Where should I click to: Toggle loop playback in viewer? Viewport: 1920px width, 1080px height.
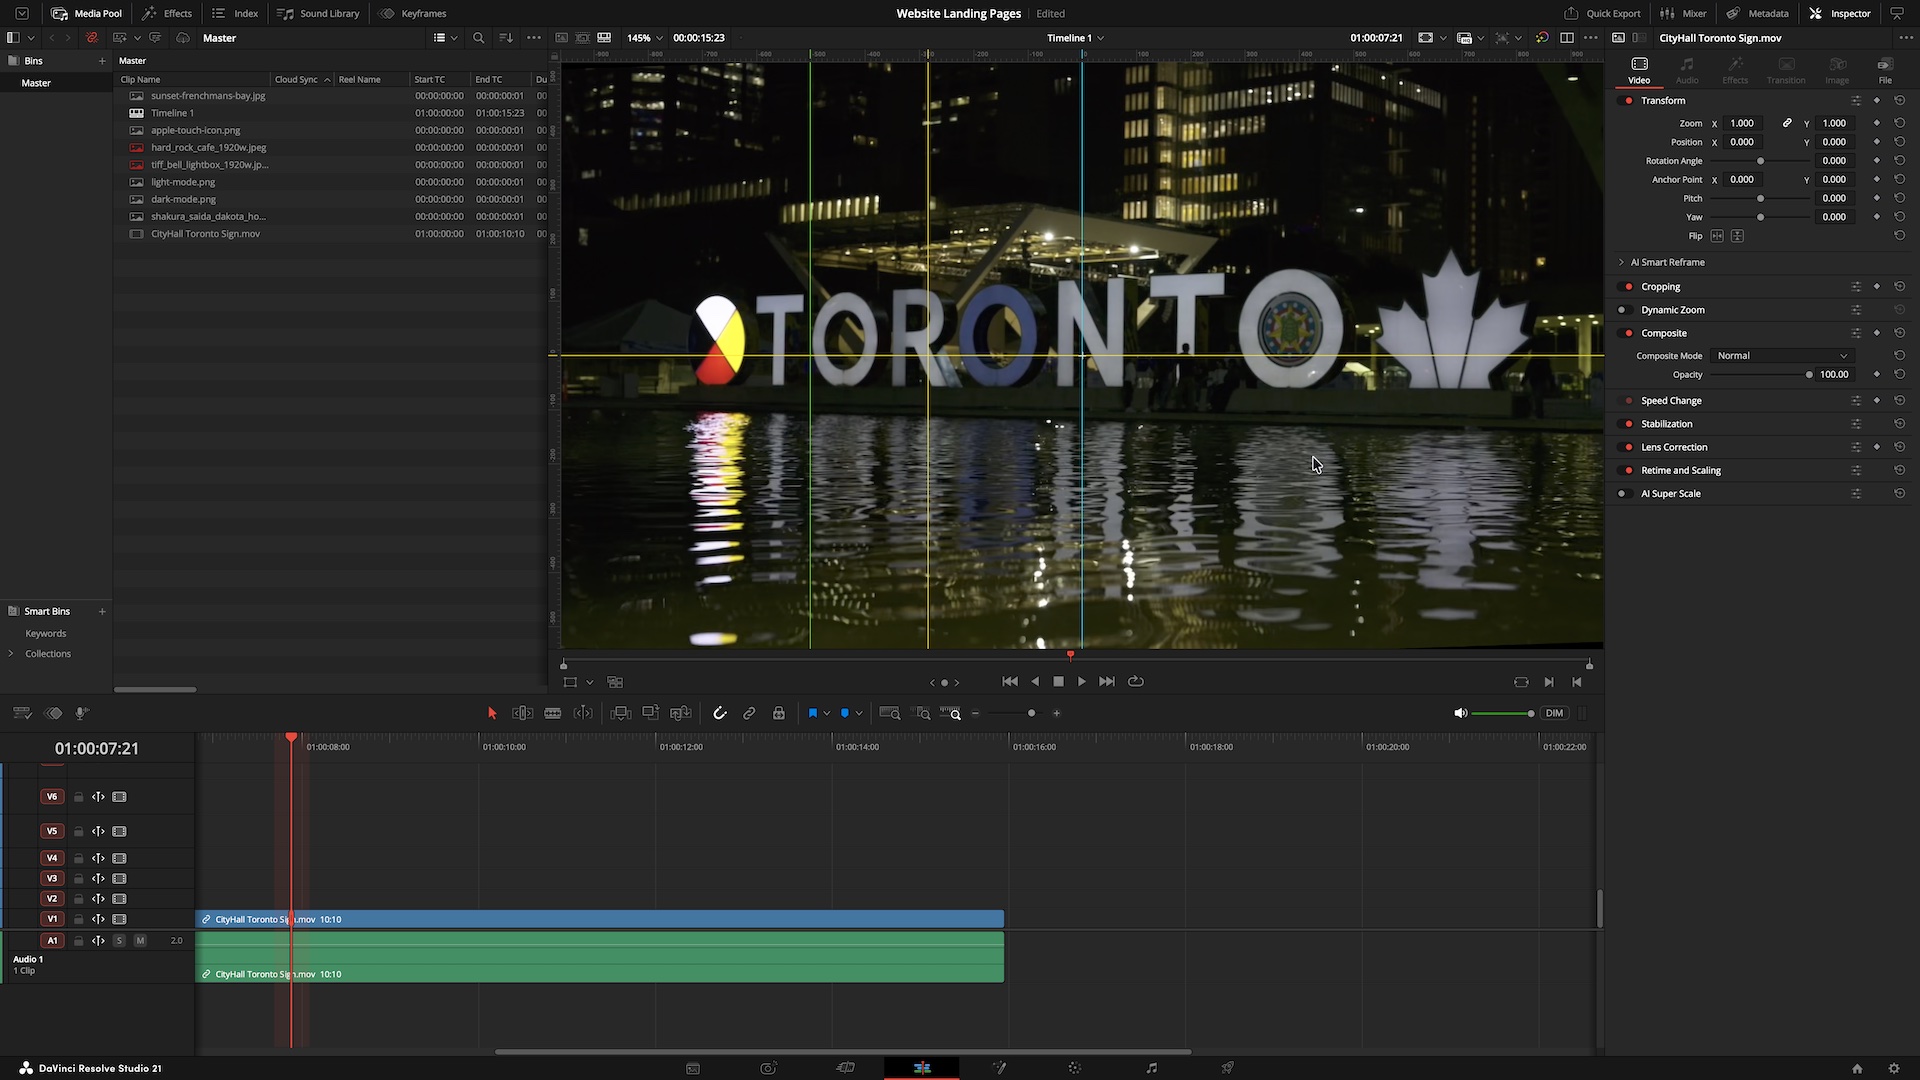[x=1136, y=681]
